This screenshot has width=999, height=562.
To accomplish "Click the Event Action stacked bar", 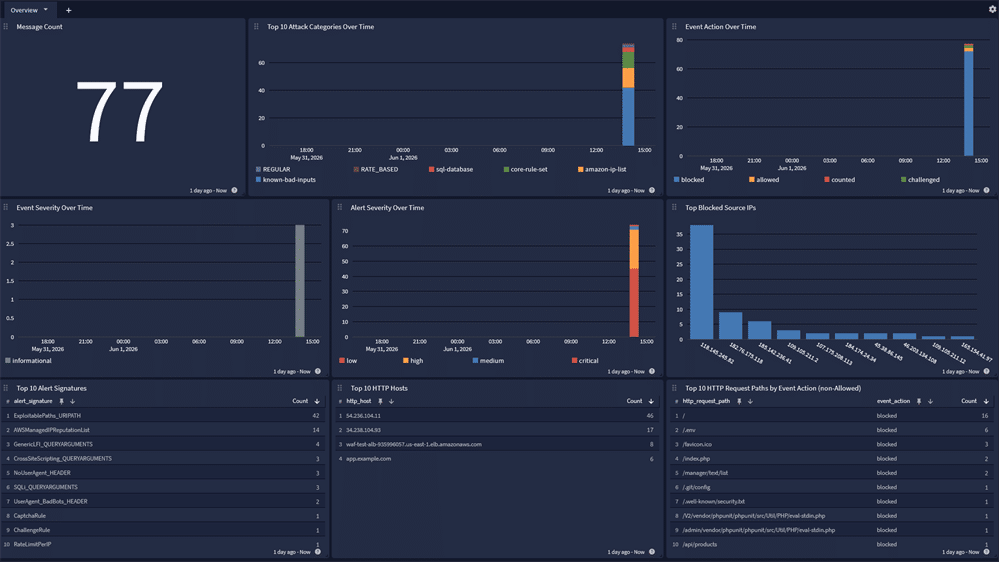I will (x=968, y=99).
